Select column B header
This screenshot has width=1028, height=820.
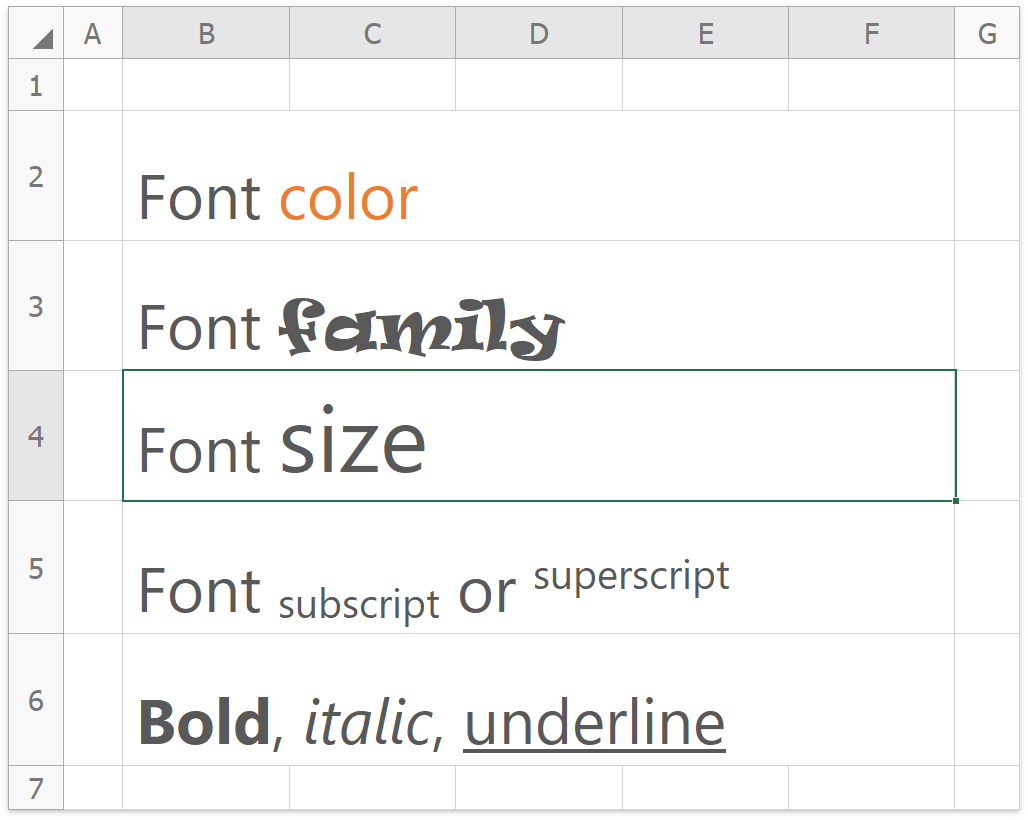[206, 34]
